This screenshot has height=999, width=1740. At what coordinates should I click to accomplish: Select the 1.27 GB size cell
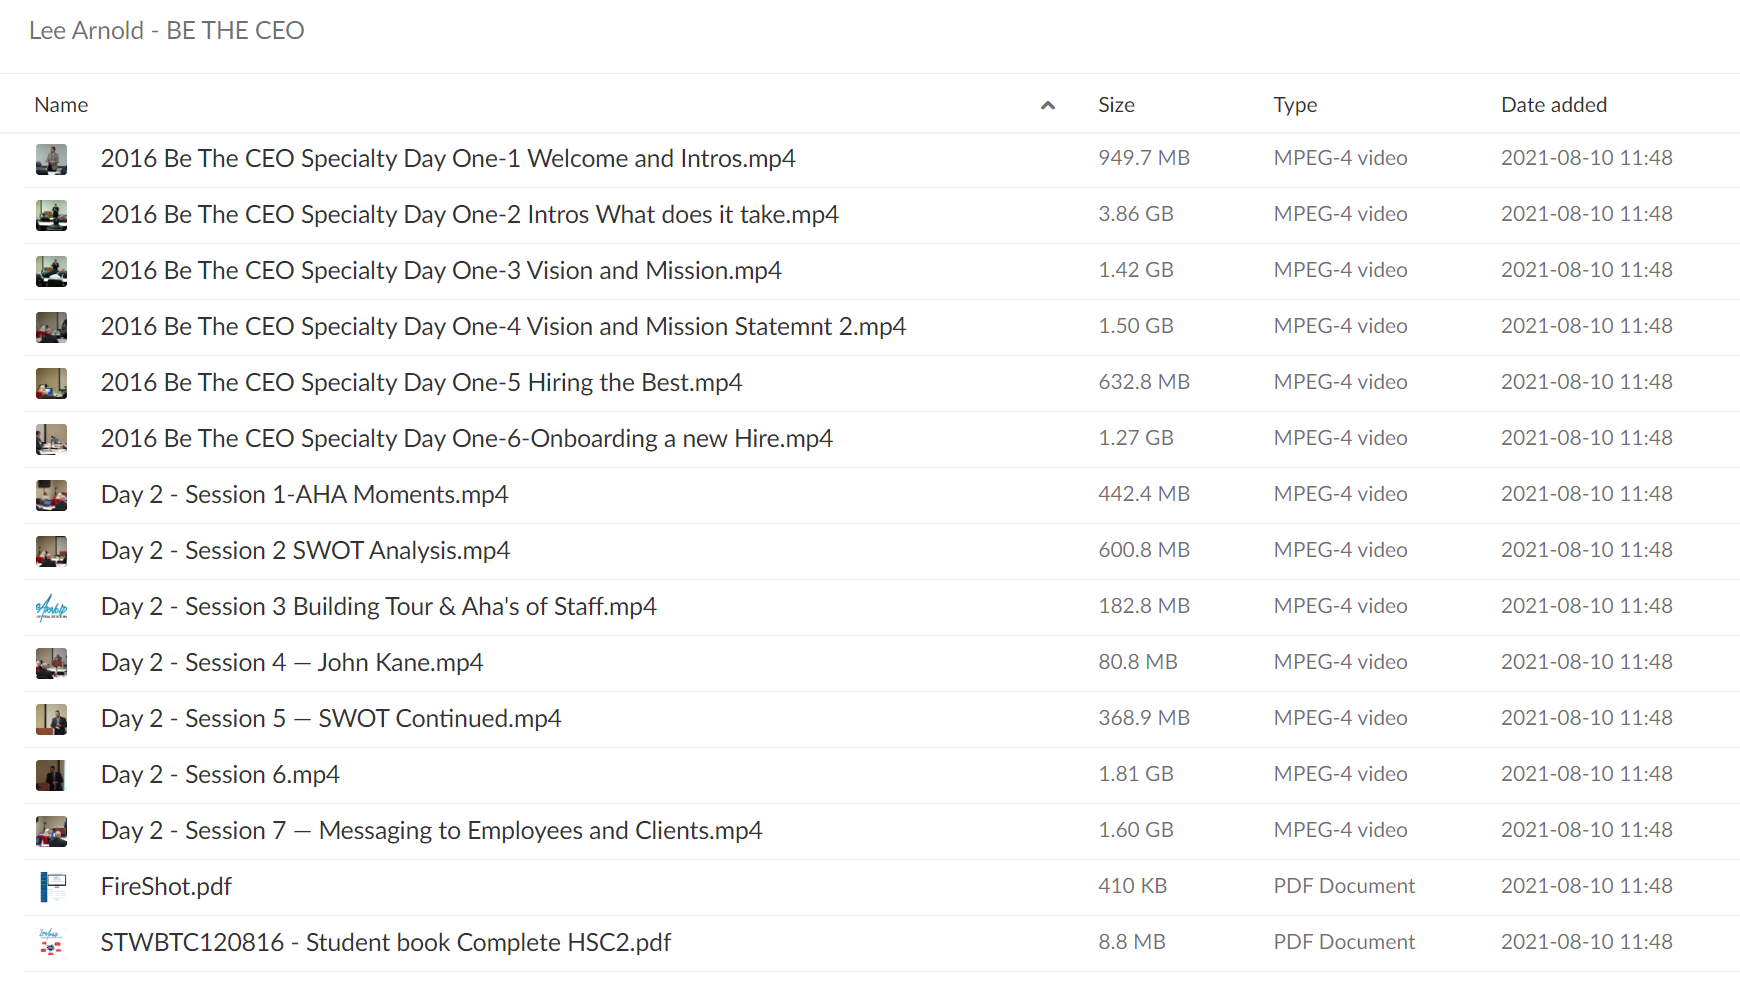click(x=1136, y=438)
